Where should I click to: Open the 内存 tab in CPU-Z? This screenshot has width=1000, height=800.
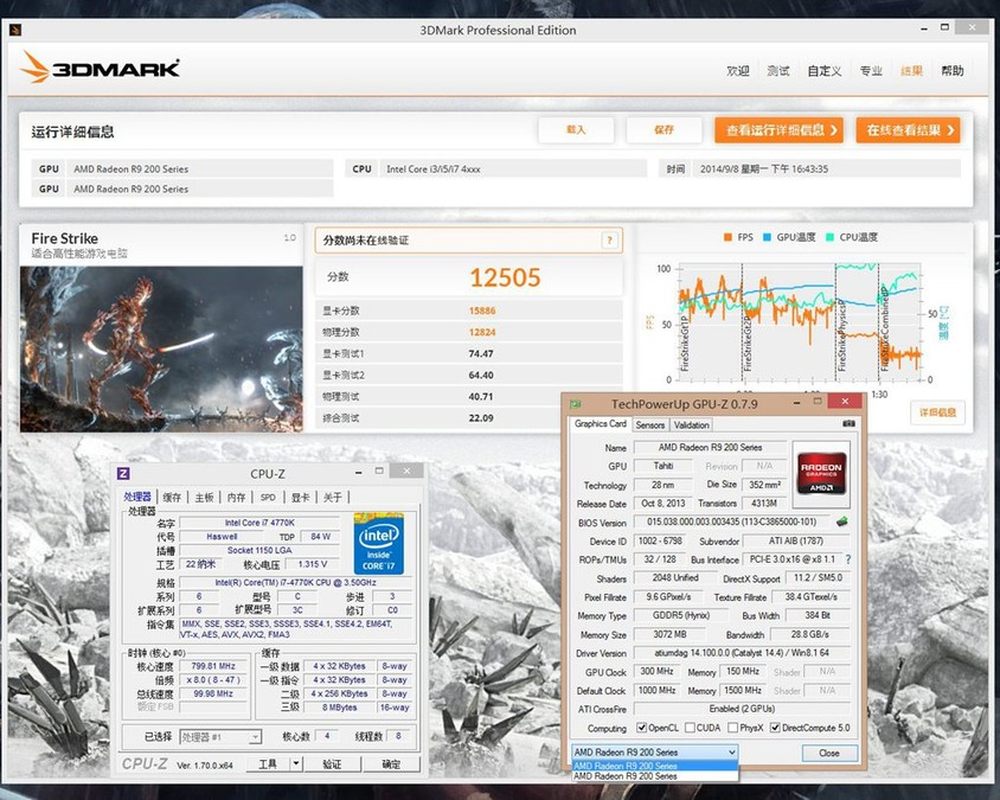[x=236, y=497]
